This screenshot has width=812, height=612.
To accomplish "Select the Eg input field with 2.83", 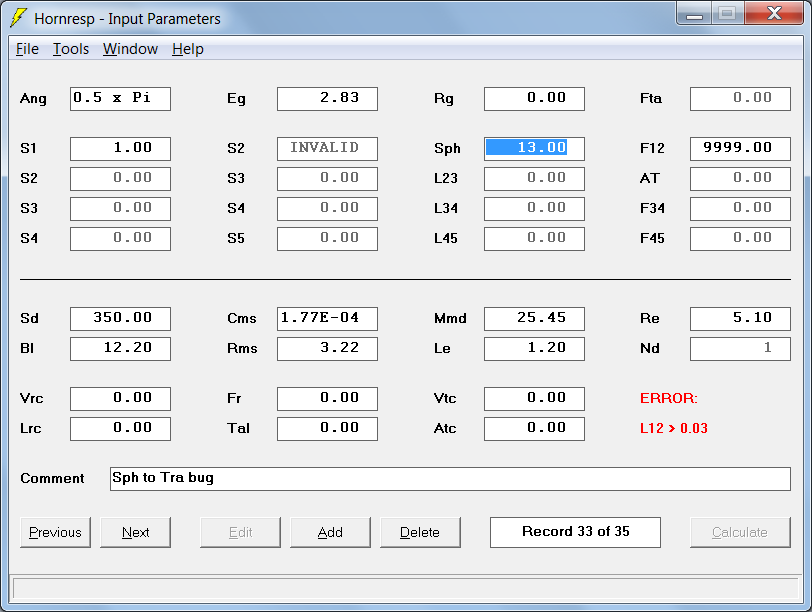I will point(327,99).
